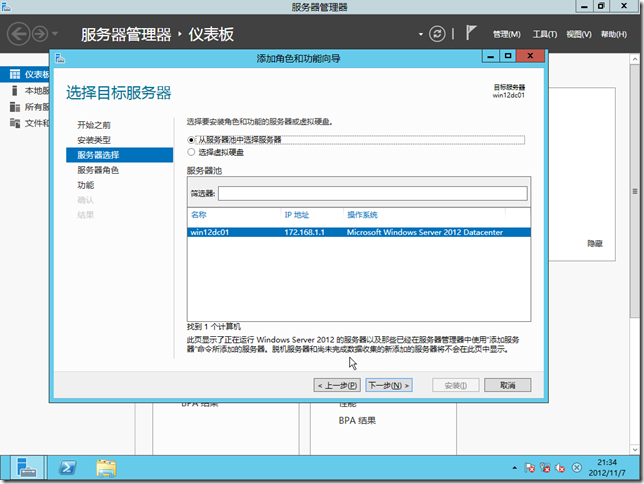Click the 筛选器 filter input field
Image resolution: width=644 pixels, height=484 pixels.
point(373,193)
